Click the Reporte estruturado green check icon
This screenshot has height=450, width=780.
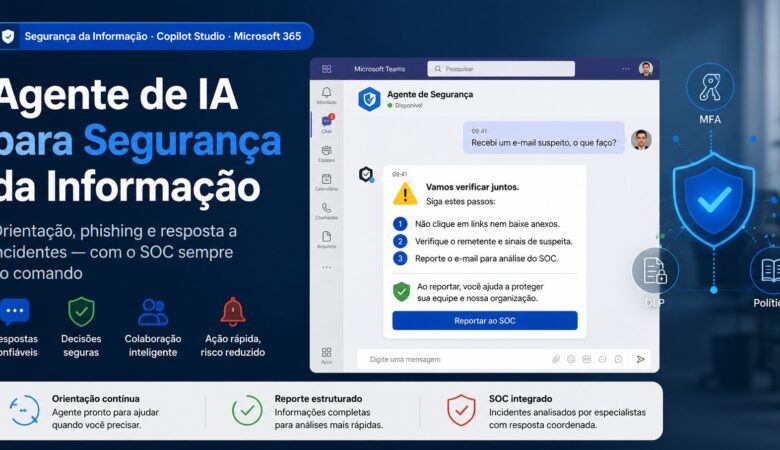pyautogui.click(x=247, y=410)
